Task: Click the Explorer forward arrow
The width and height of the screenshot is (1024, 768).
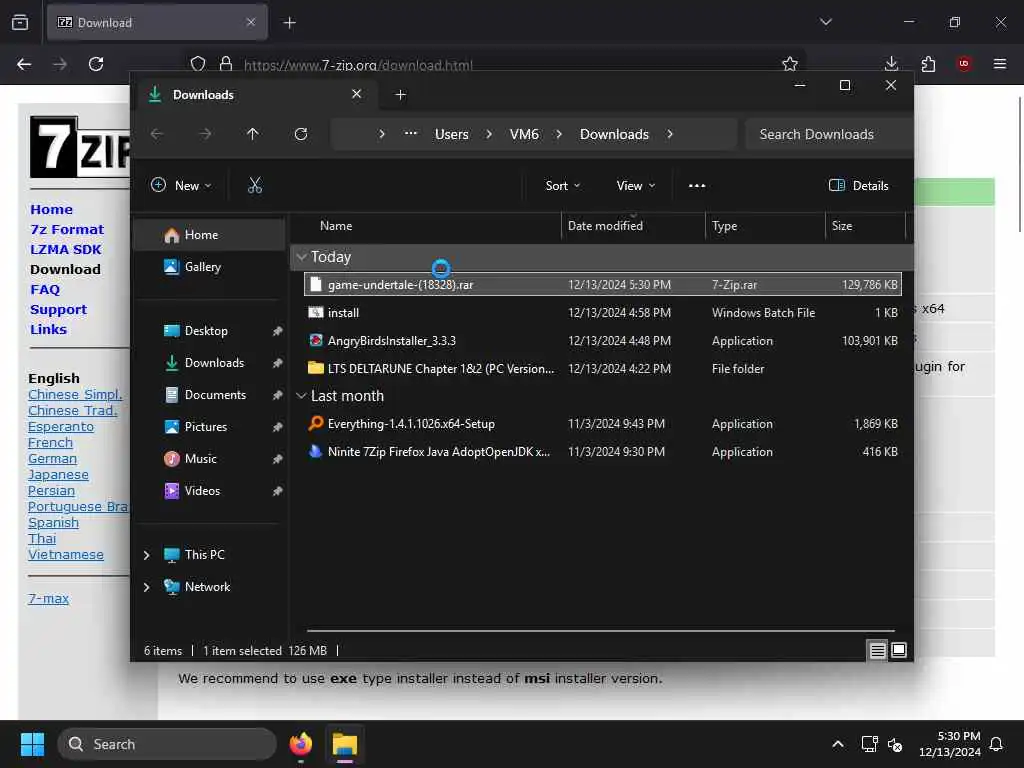Action: [205, 134]
